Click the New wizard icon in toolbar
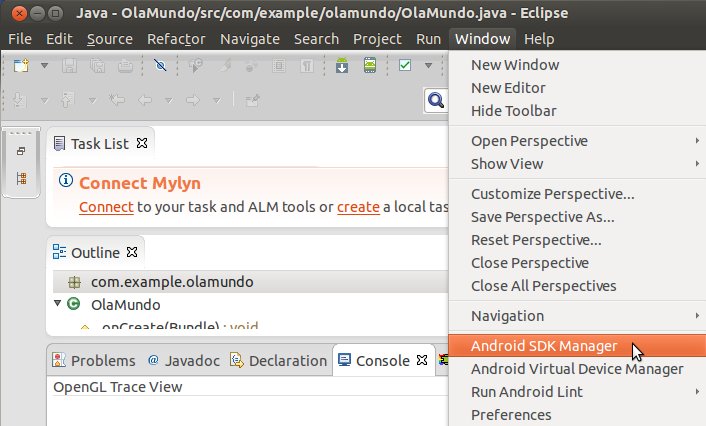Screen dimensions: 706x426 click(x=21, y=66)
